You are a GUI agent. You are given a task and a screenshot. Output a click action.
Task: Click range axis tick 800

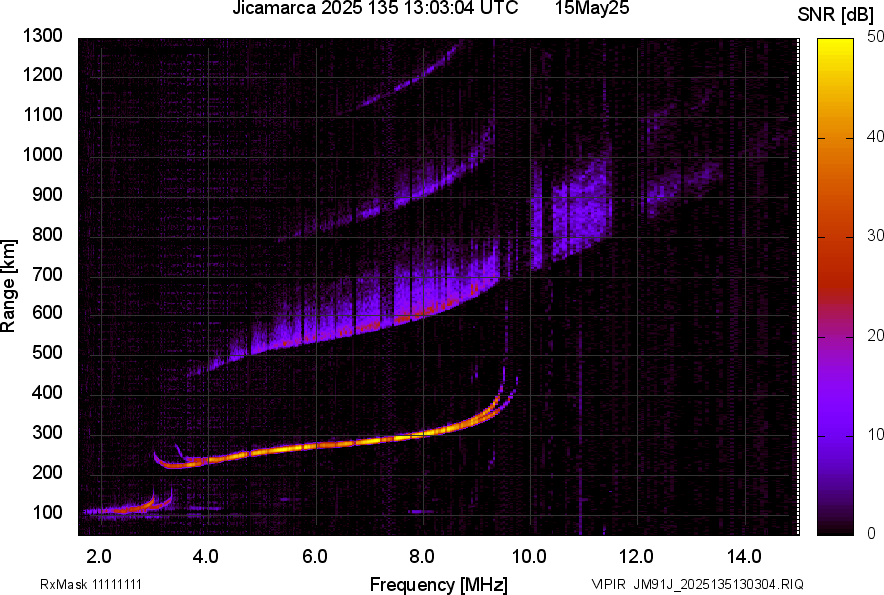(47, 234)
